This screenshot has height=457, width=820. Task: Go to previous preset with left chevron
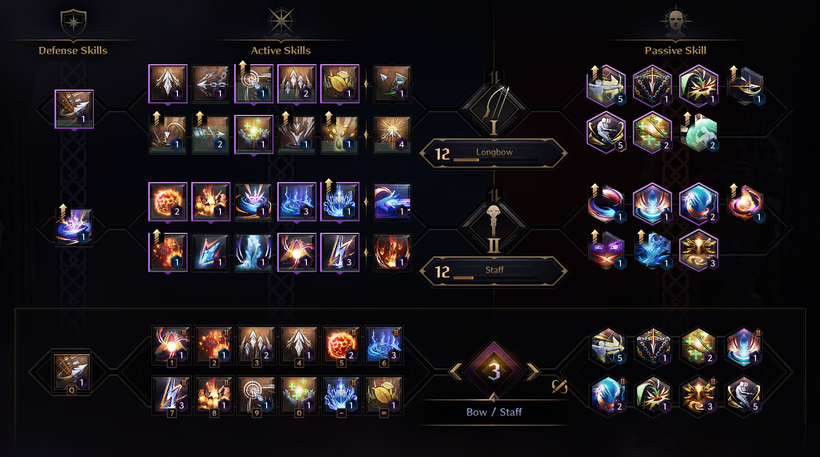click(x=455, y=371)
